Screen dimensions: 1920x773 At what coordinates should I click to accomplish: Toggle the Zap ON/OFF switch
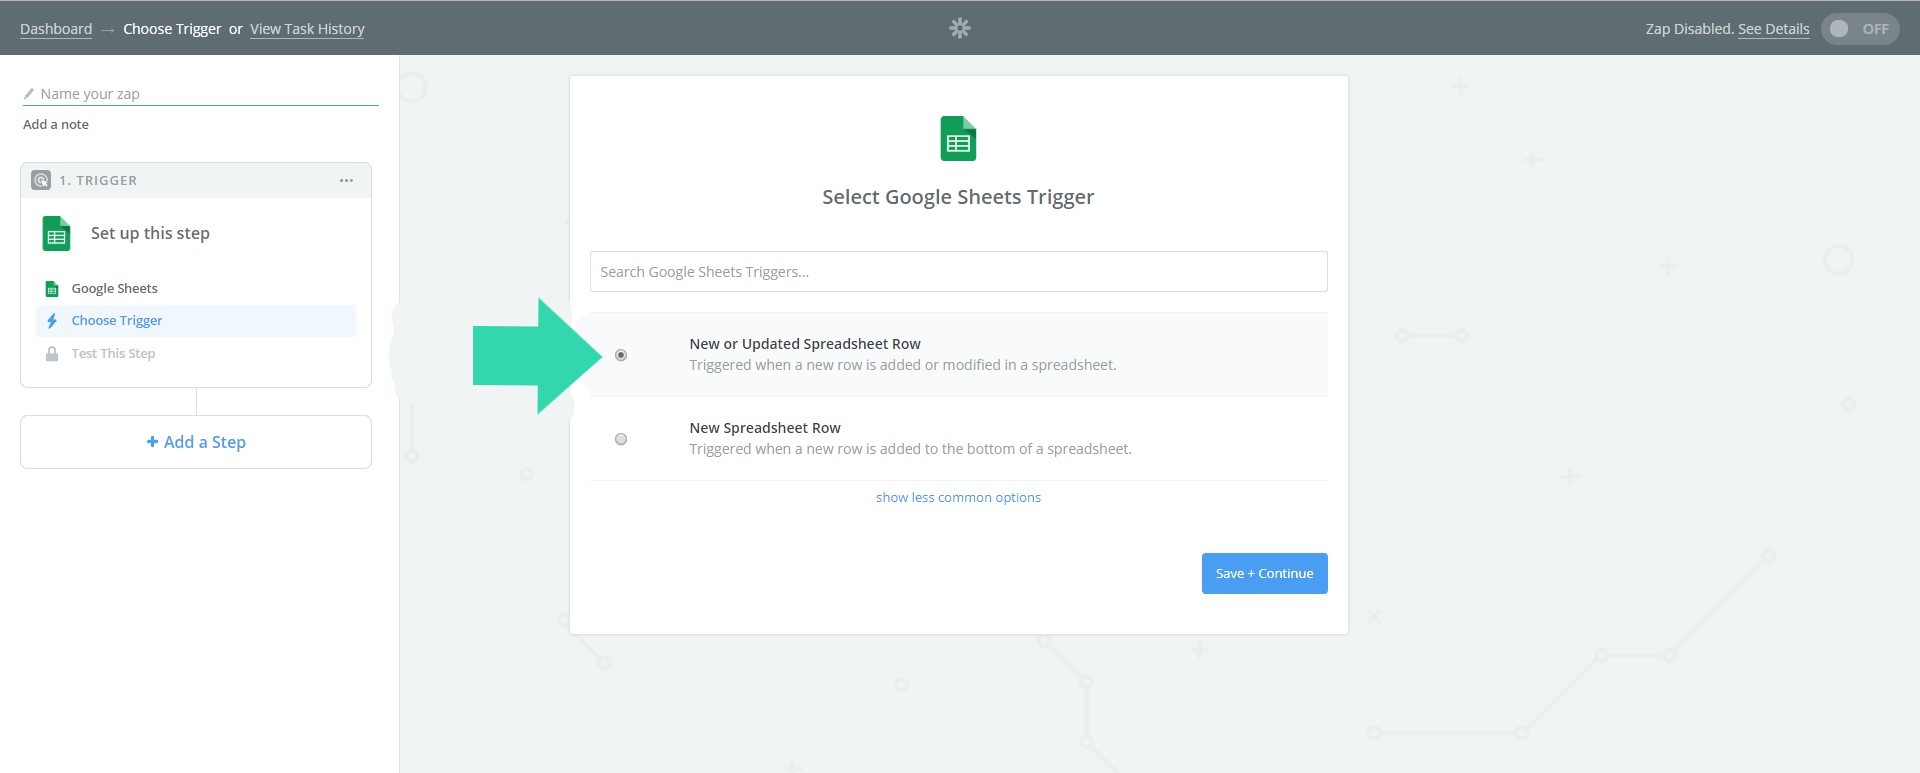click(1859, 29)
